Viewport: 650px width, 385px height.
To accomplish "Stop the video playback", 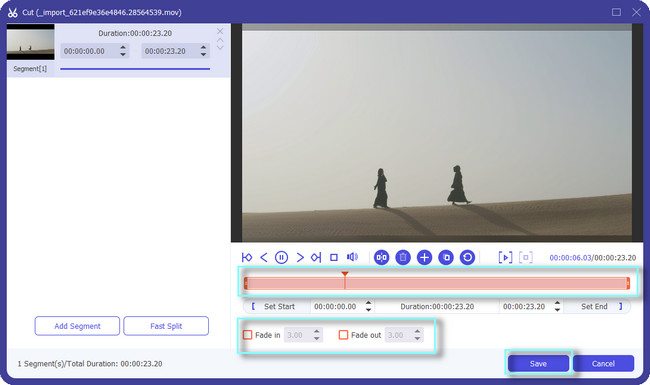I will coord(334,257).
